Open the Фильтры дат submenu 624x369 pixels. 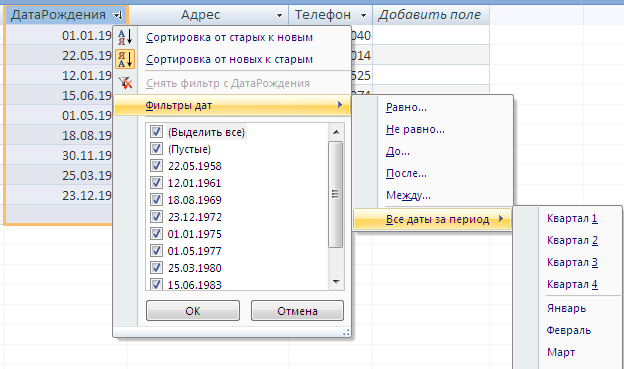pyautogui.click(x=232, y=105)
